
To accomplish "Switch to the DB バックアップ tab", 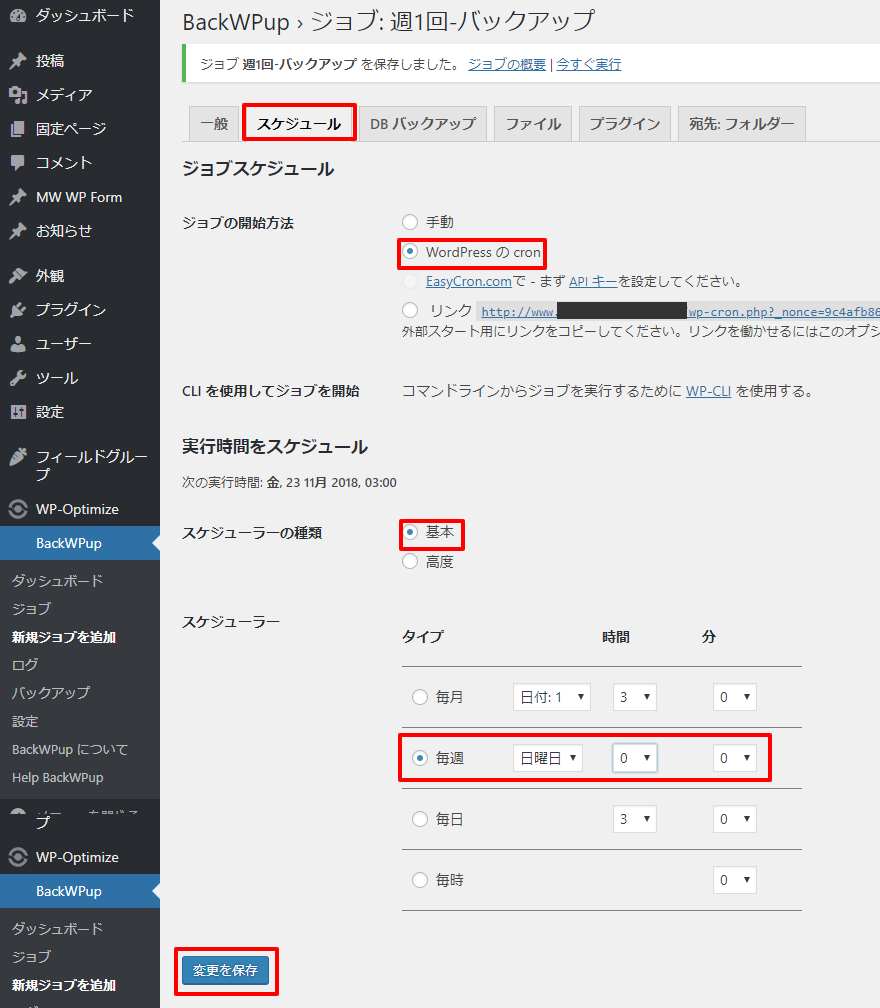I will pos(422,124).
